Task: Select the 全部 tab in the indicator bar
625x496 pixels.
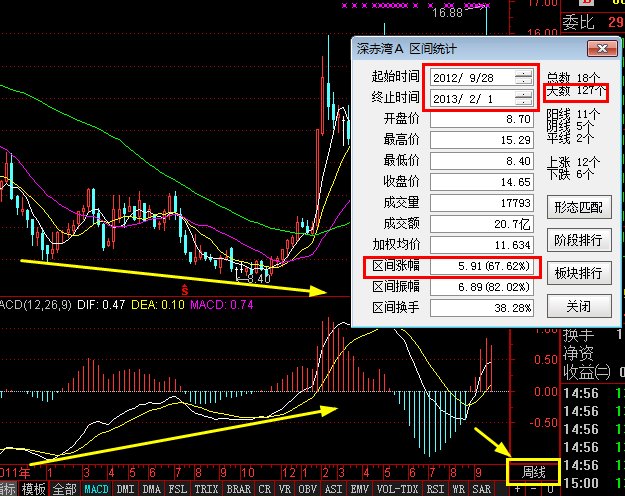Action: pyautogui.click(x=65, y=489)
